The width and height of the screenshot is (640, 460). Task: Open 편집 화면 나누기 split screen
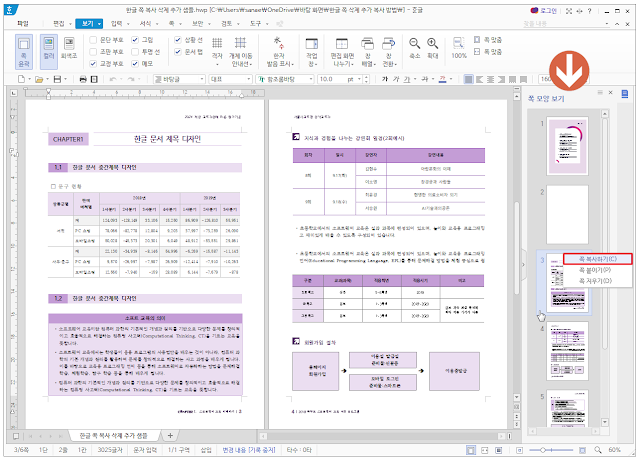[x=342, y=51]
